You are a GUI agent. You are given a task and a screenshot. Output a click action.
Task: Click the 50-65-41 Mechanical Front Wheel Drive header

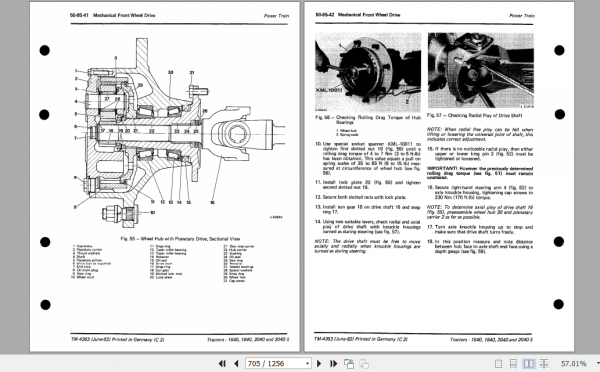pyautogui.click(x=112, y=15)
